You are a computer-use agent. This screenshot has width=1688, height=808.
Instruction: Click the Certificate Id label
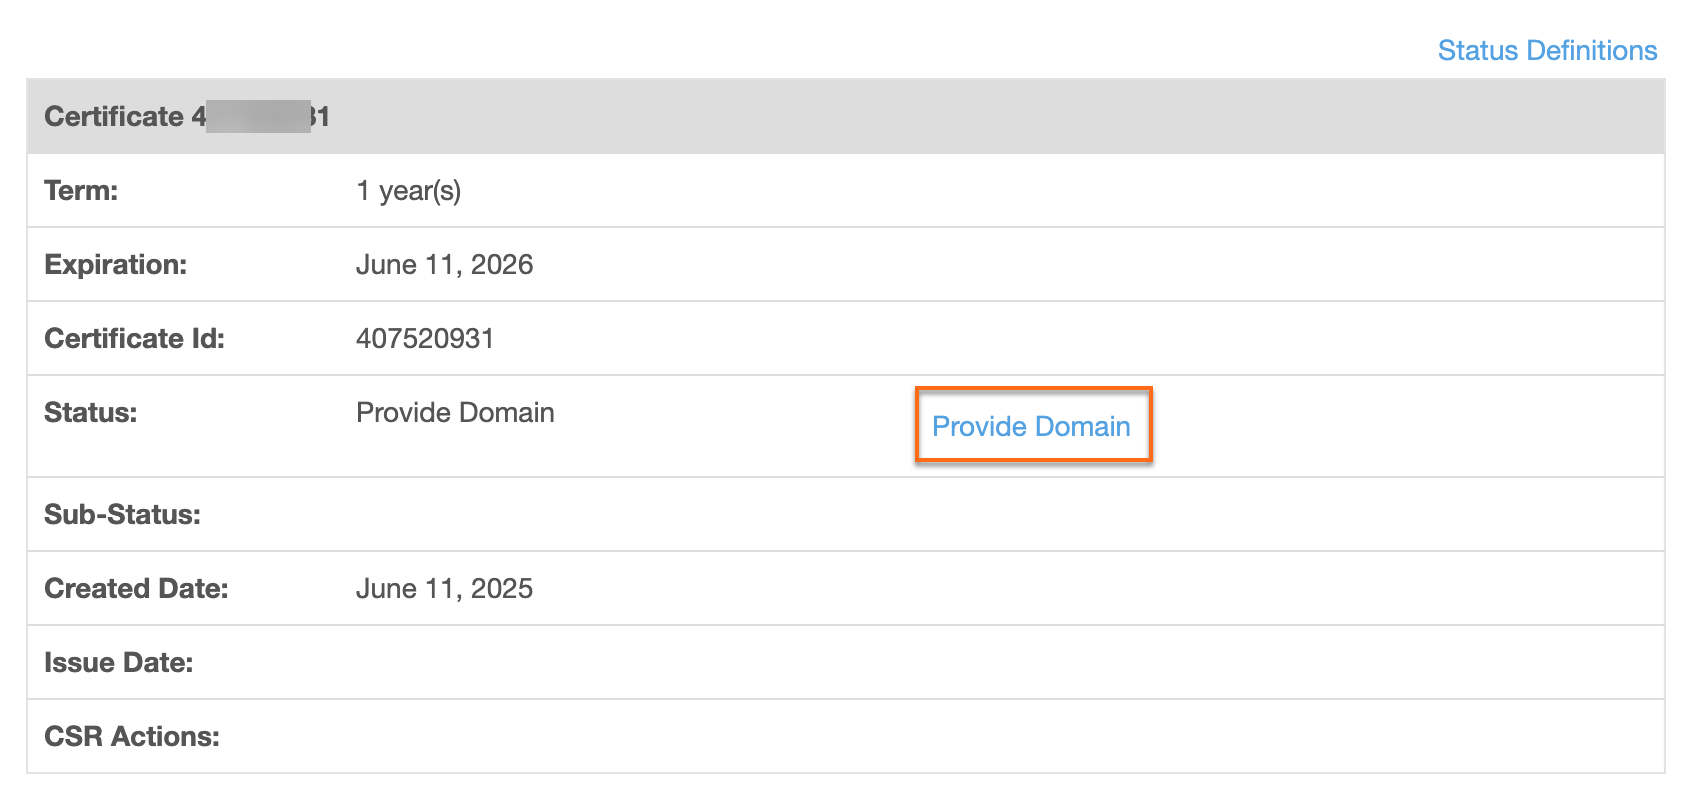tap(131, 338)
